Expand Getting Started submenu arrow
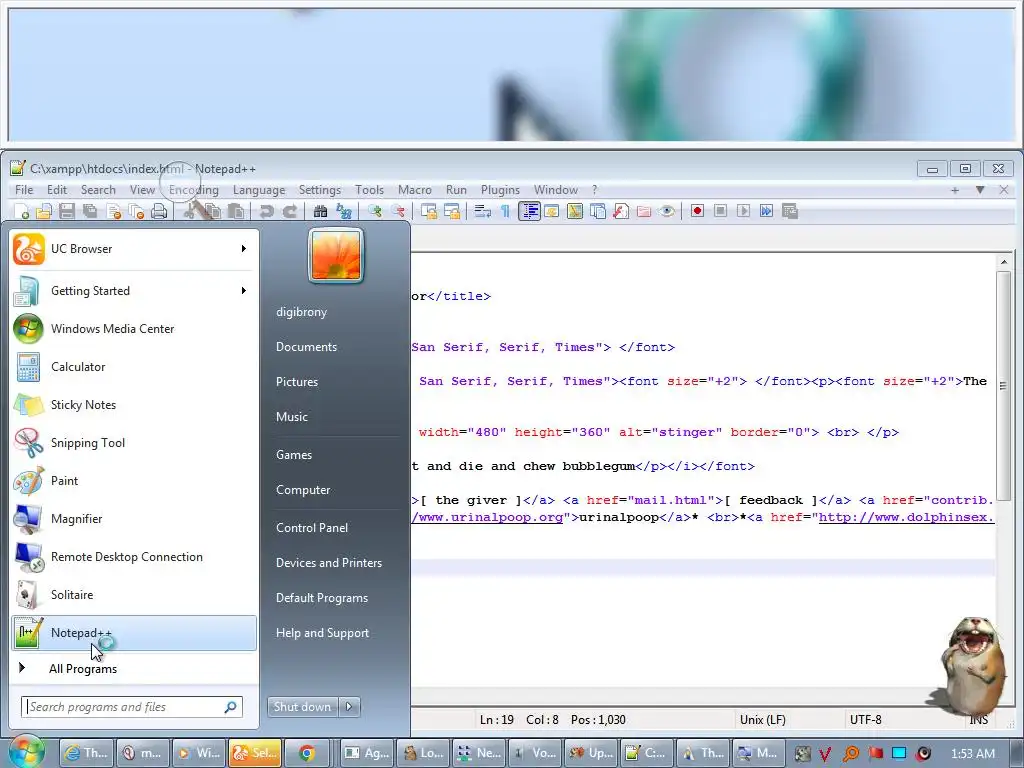 coord(244,291)
